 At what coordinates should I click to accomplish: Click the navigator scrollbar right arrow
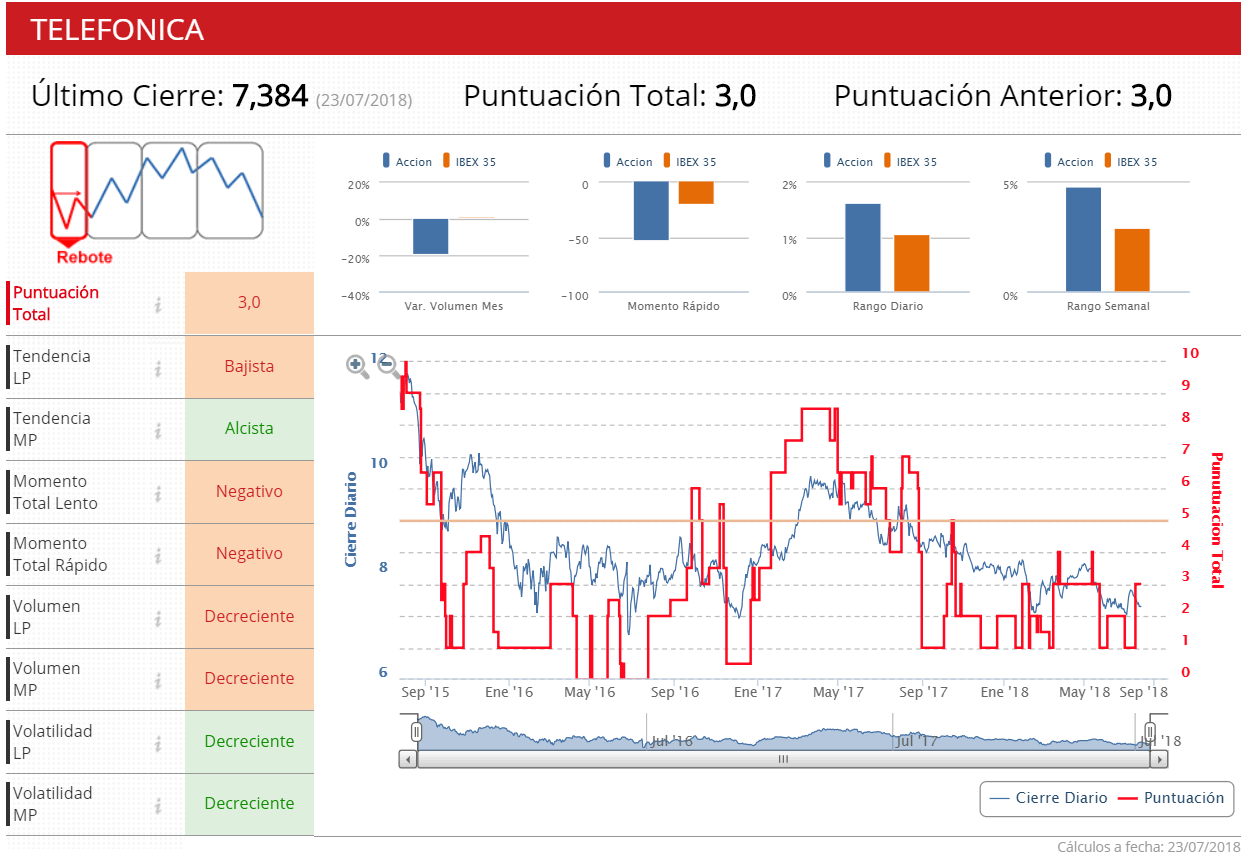pos(1158,759)
